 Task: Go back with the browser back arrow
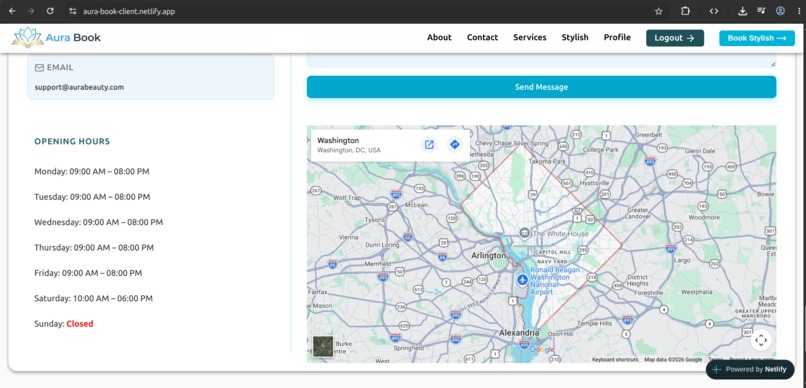coord(12,11)
